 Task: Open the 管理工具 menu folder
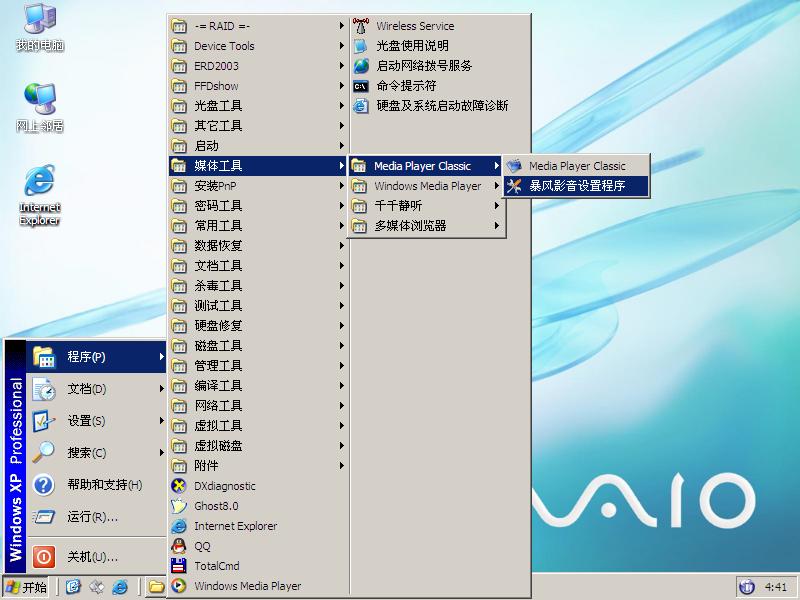[259, 366]
